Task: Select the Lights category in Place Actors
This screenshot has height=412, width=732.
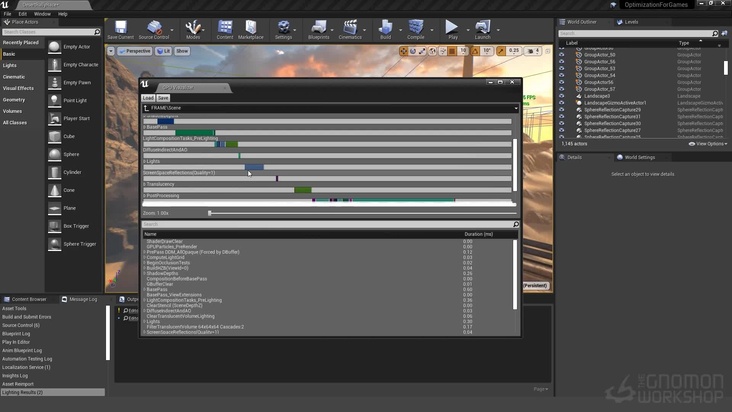Action: click(x=9, y=65)
